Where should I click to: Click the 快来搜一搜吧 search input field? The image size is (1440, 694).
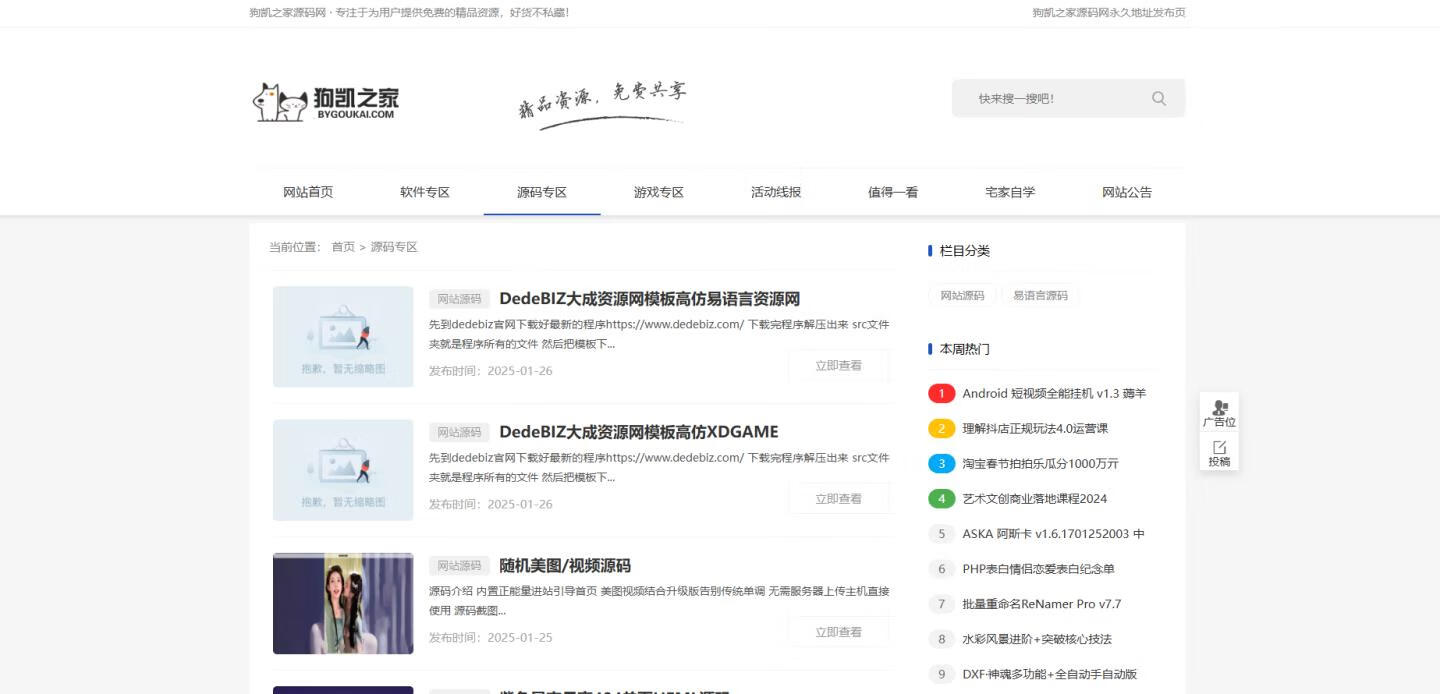pyautogui.click(x=1050, y=98)
